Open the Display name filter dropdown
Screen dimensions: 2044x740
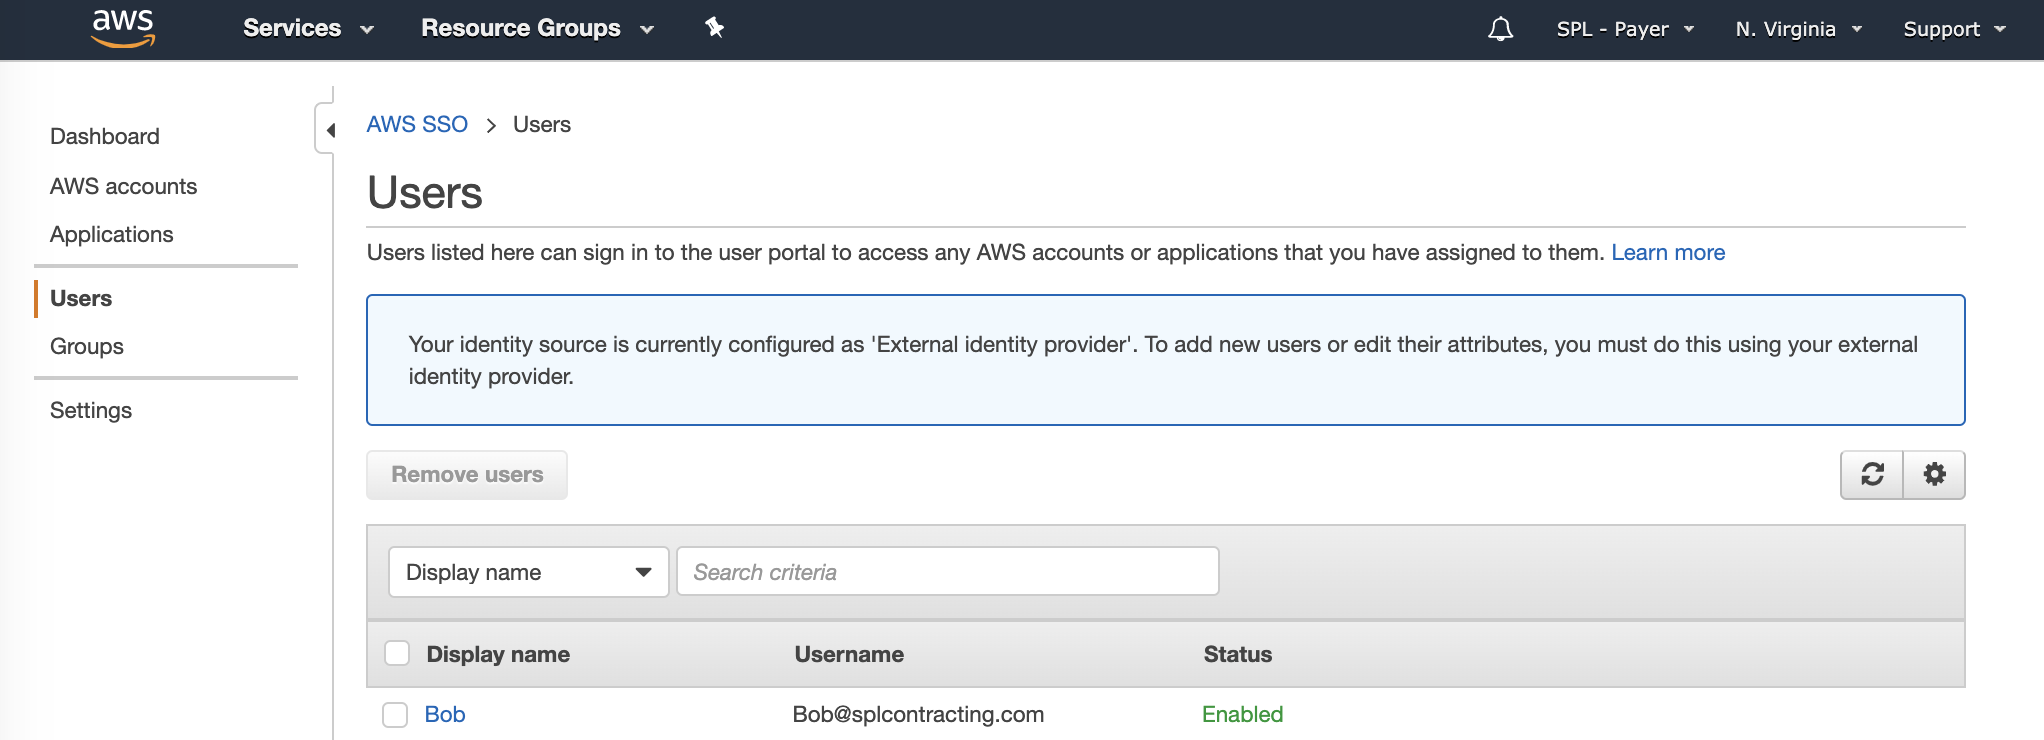tap(528, 572)
